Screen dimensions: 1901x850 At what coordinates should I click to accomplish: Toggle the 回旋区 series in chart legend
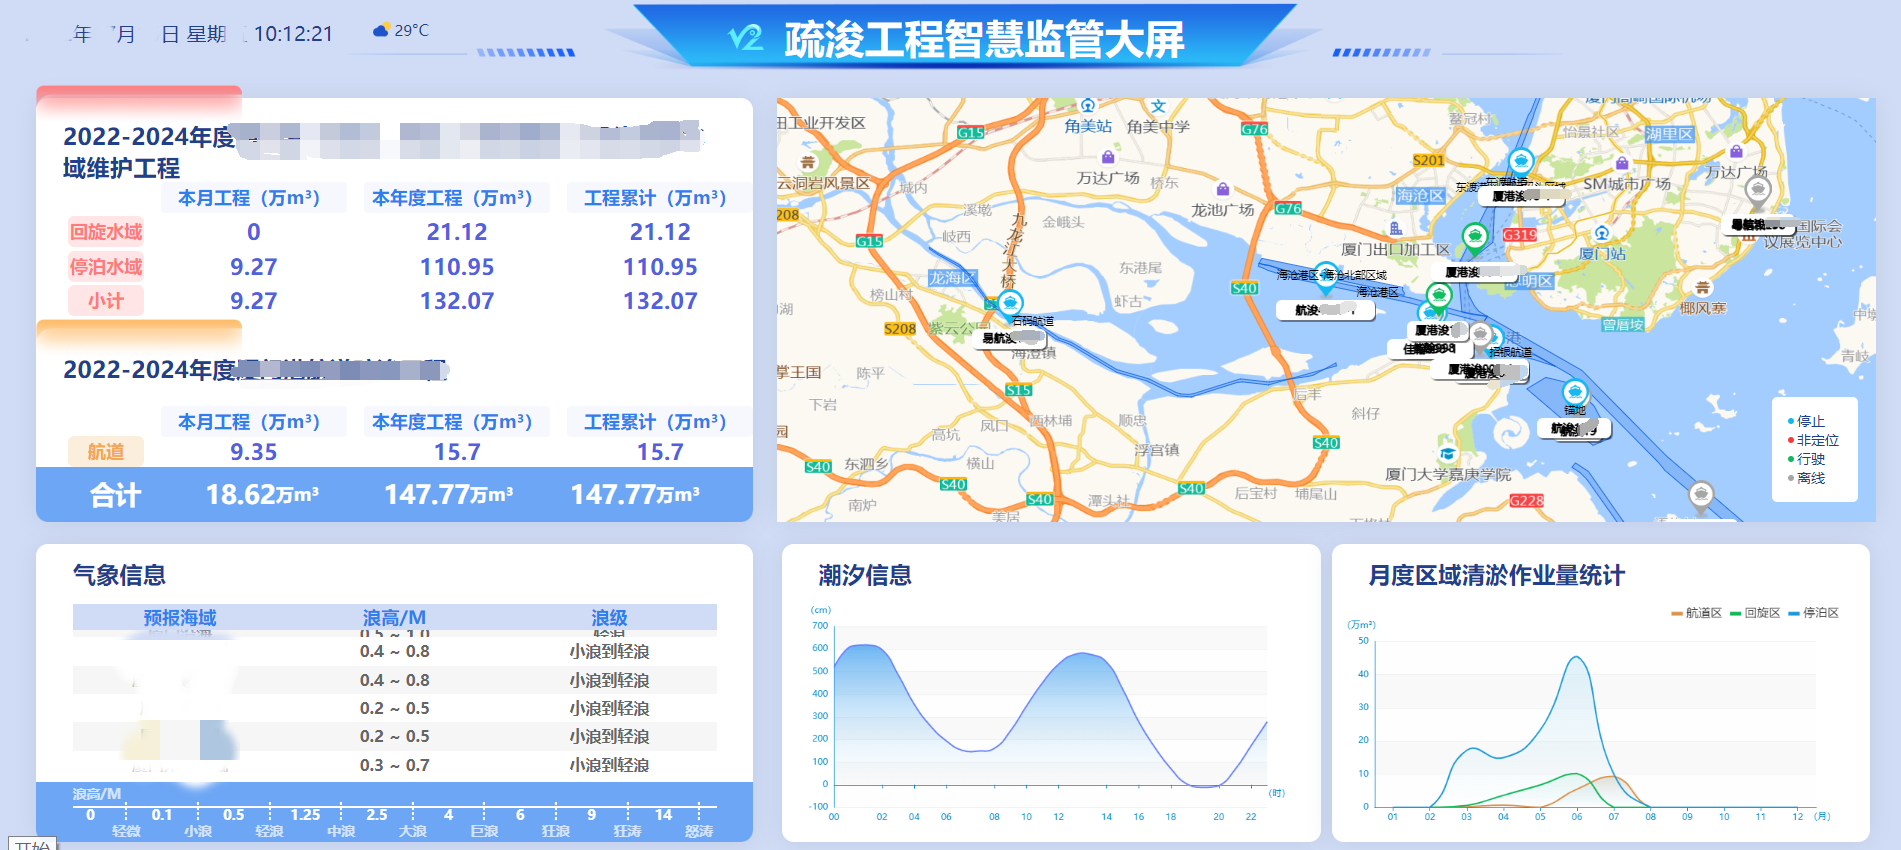point(1755,613)
